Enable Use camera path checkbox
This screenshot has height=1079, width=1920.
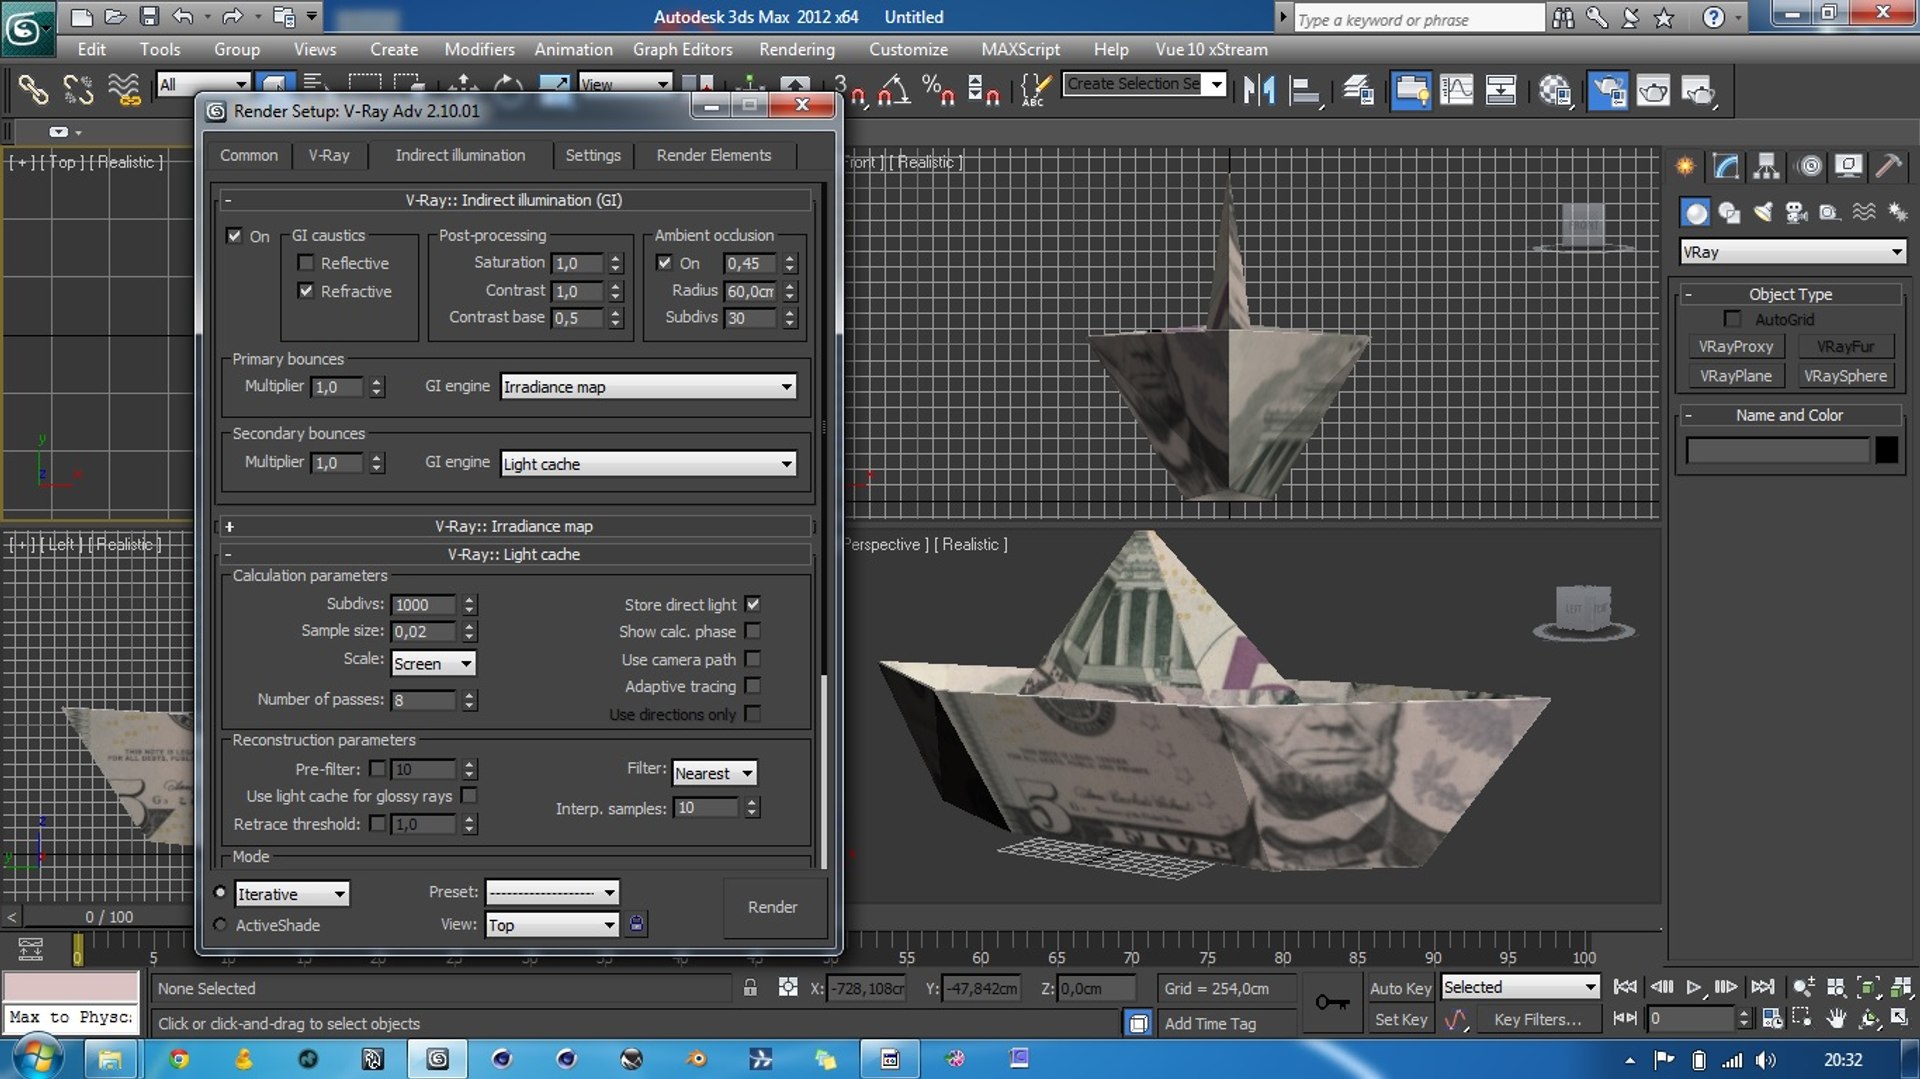[753, 659]
